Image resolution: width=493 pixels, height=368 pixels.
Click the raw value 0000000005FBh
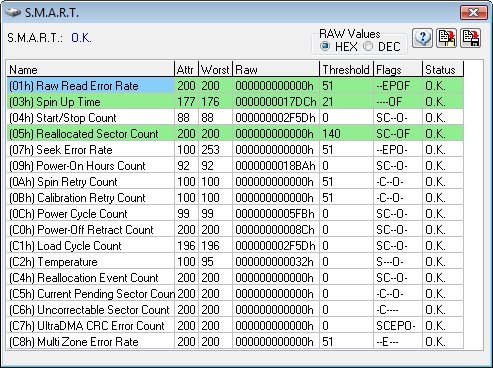tap(275, 214)
